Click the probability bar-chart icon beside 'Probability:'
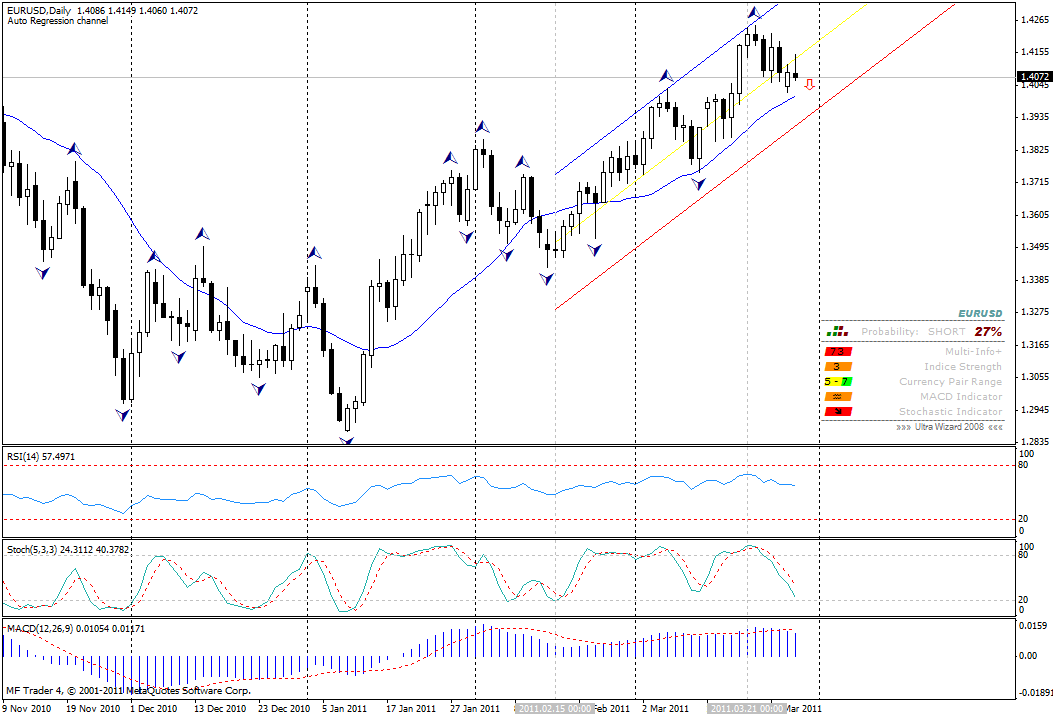Screen dimensions: 1053x716 pos(836,331)
